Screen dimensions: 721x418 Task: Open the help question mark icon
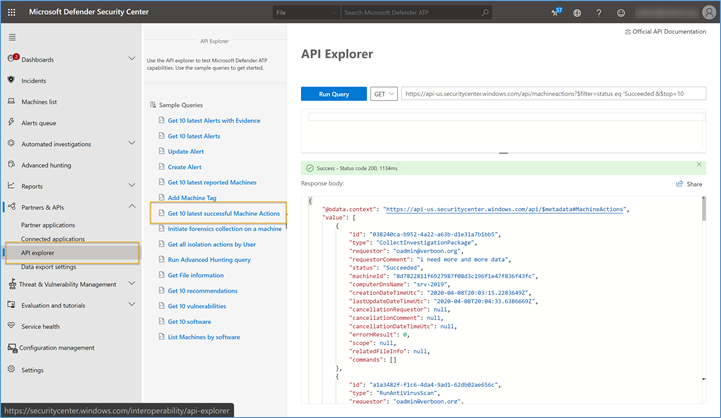(599, 13)
